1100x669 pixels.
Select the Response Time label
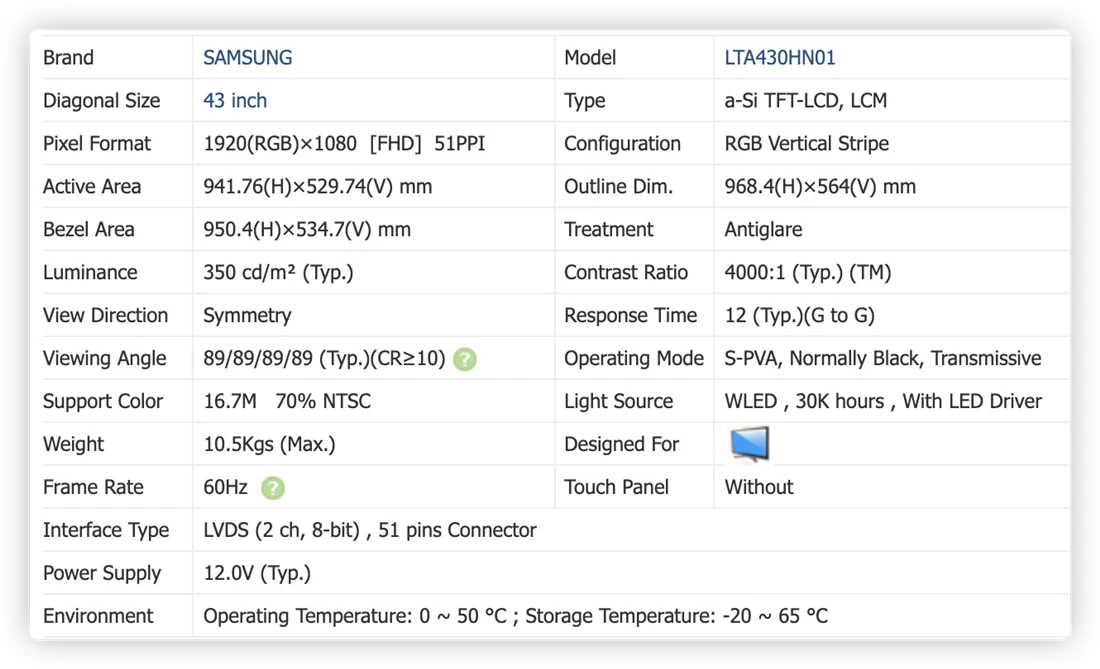tap(631, 315)
